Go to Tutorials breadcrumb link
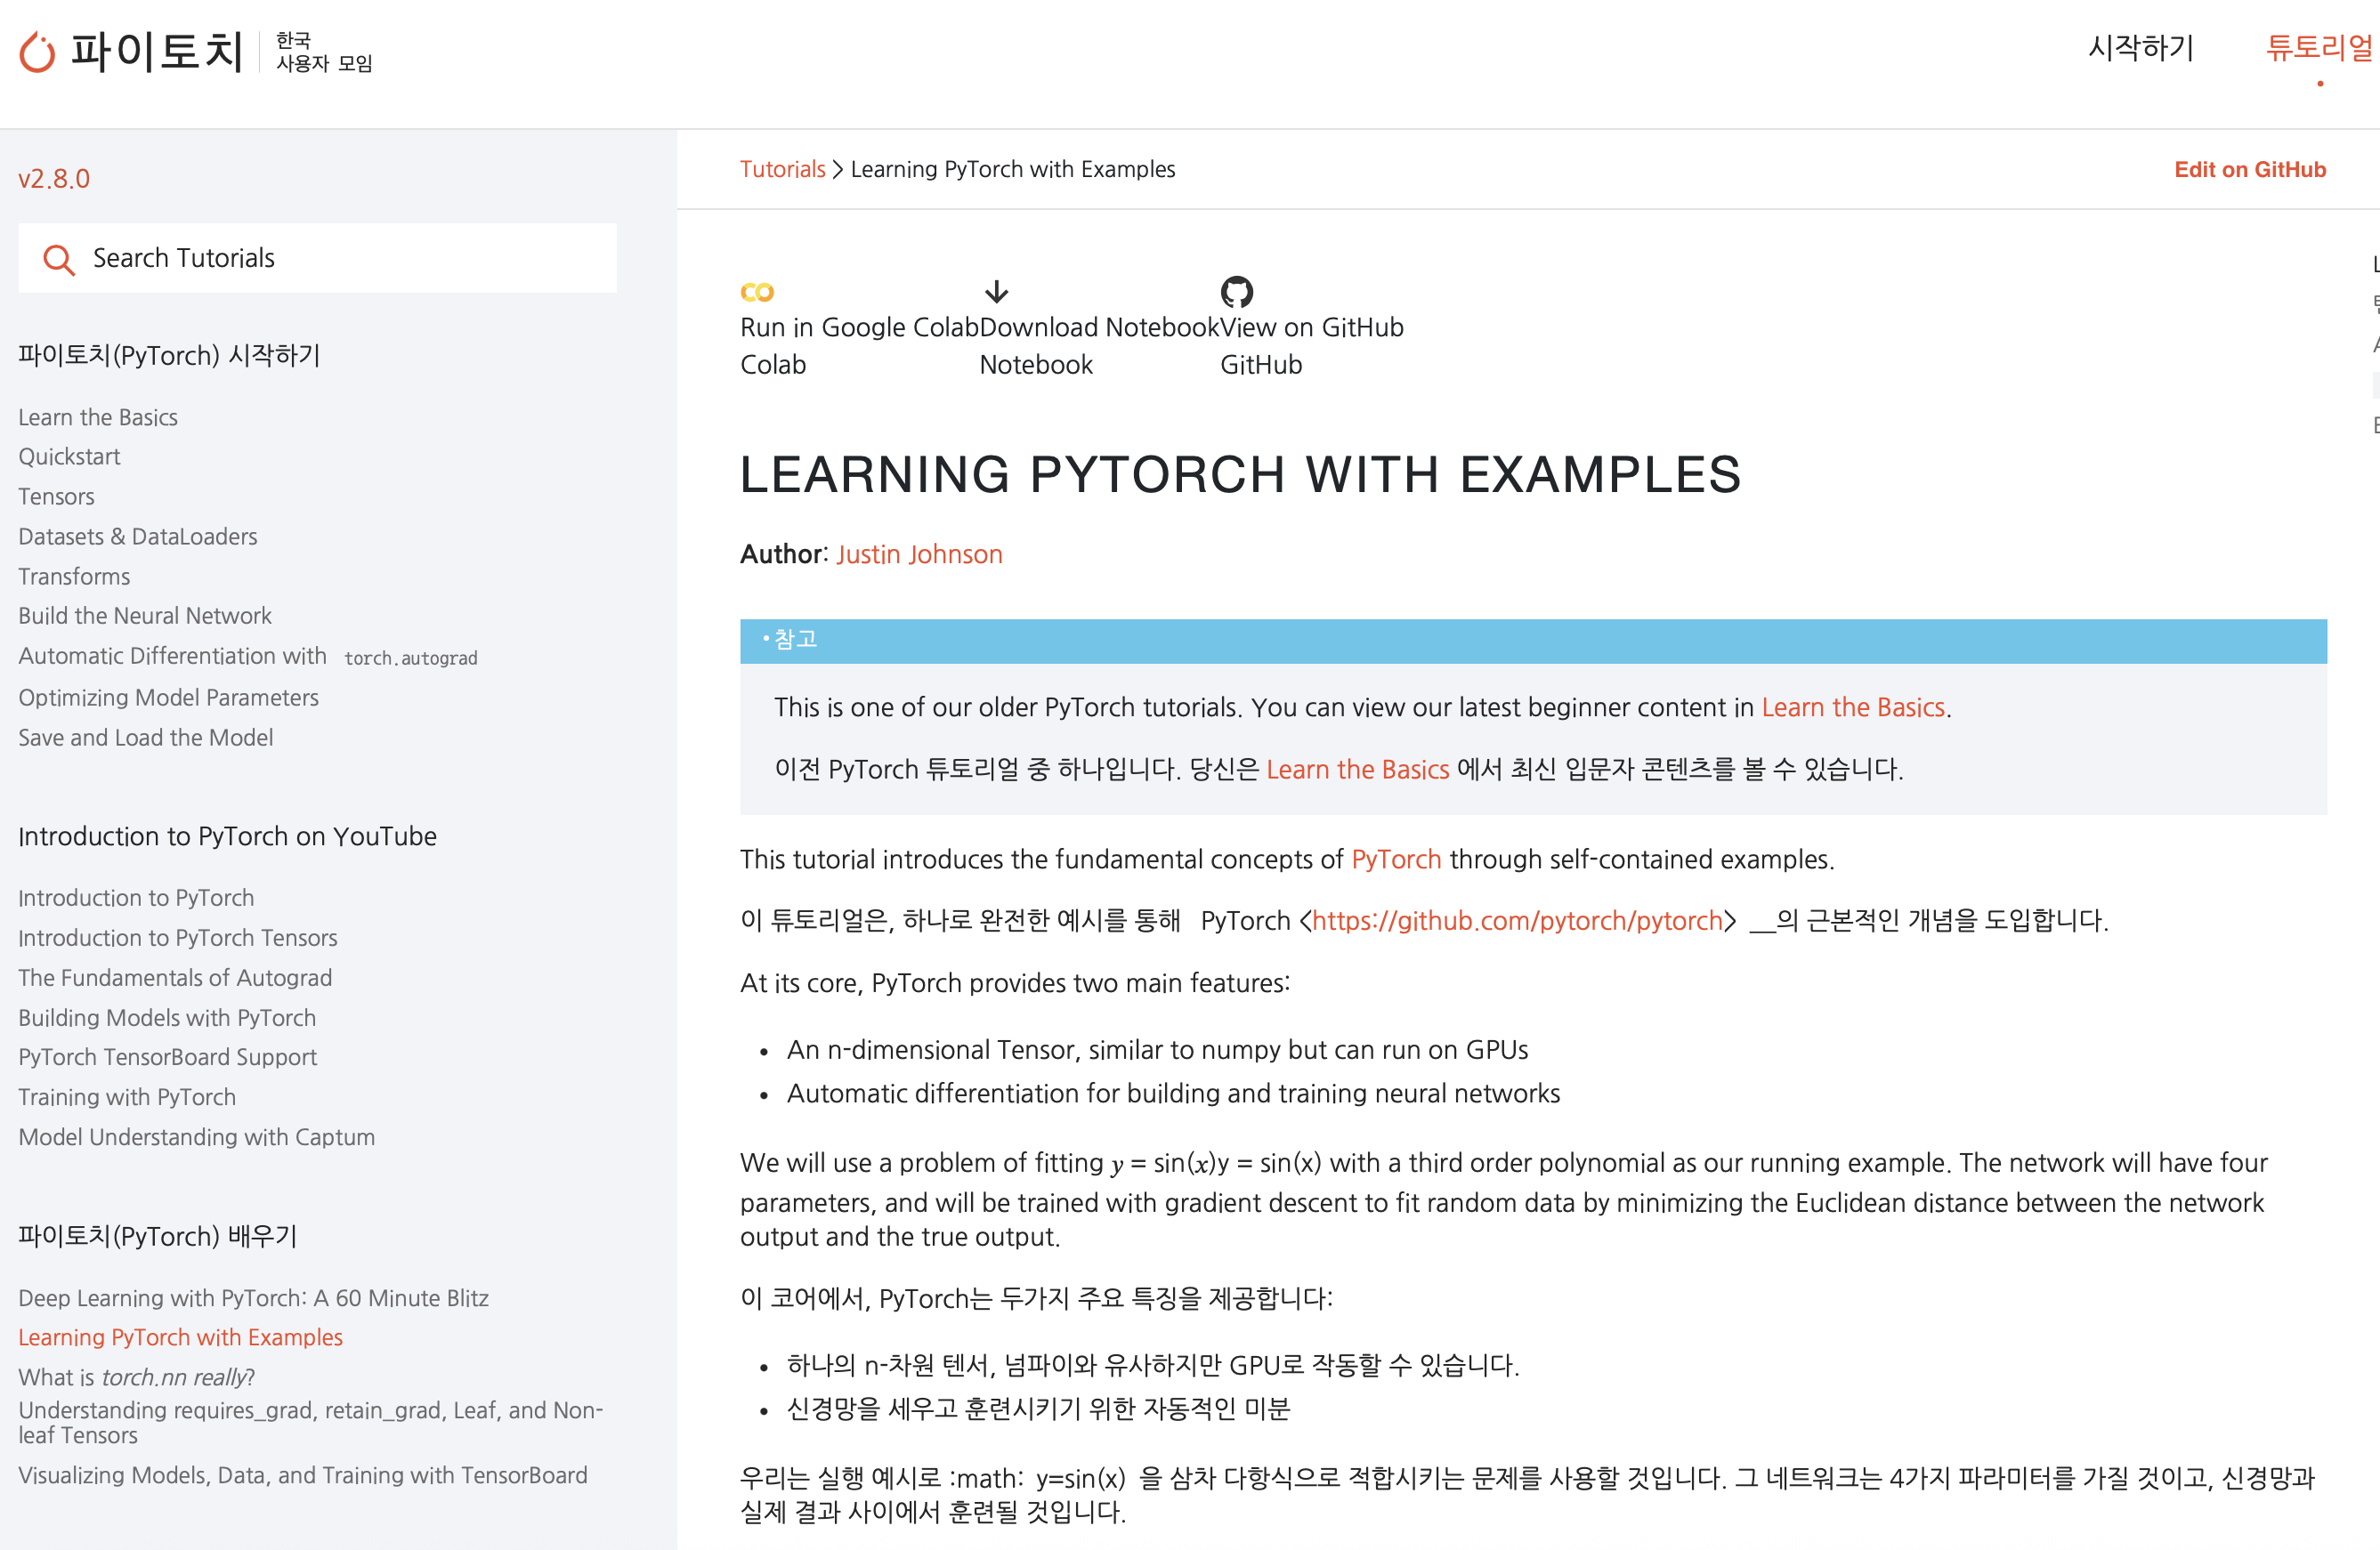 [782, 169]
